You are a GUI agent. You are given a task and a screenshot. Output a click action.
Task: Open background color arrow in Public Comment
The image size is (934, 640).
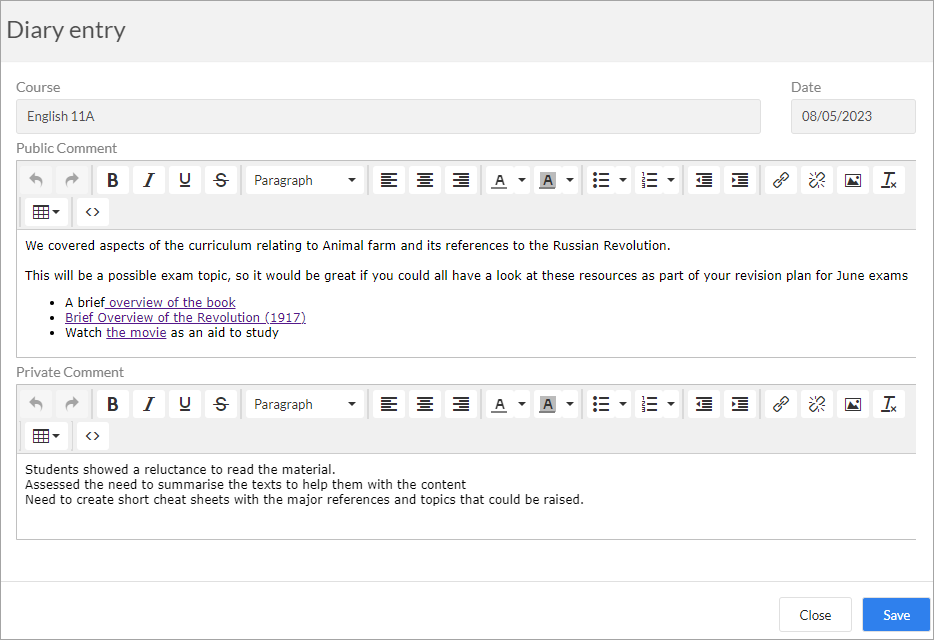point(570,180)
